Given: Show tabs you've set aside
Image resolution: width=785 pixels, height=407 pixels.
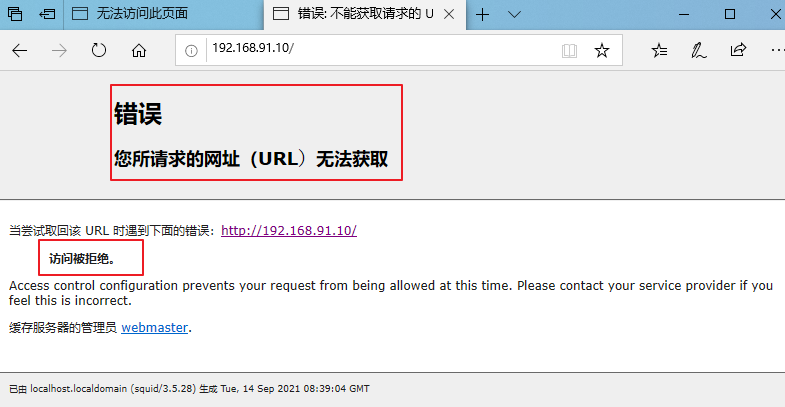Looking at the screenshot, I should pos(15,14).
